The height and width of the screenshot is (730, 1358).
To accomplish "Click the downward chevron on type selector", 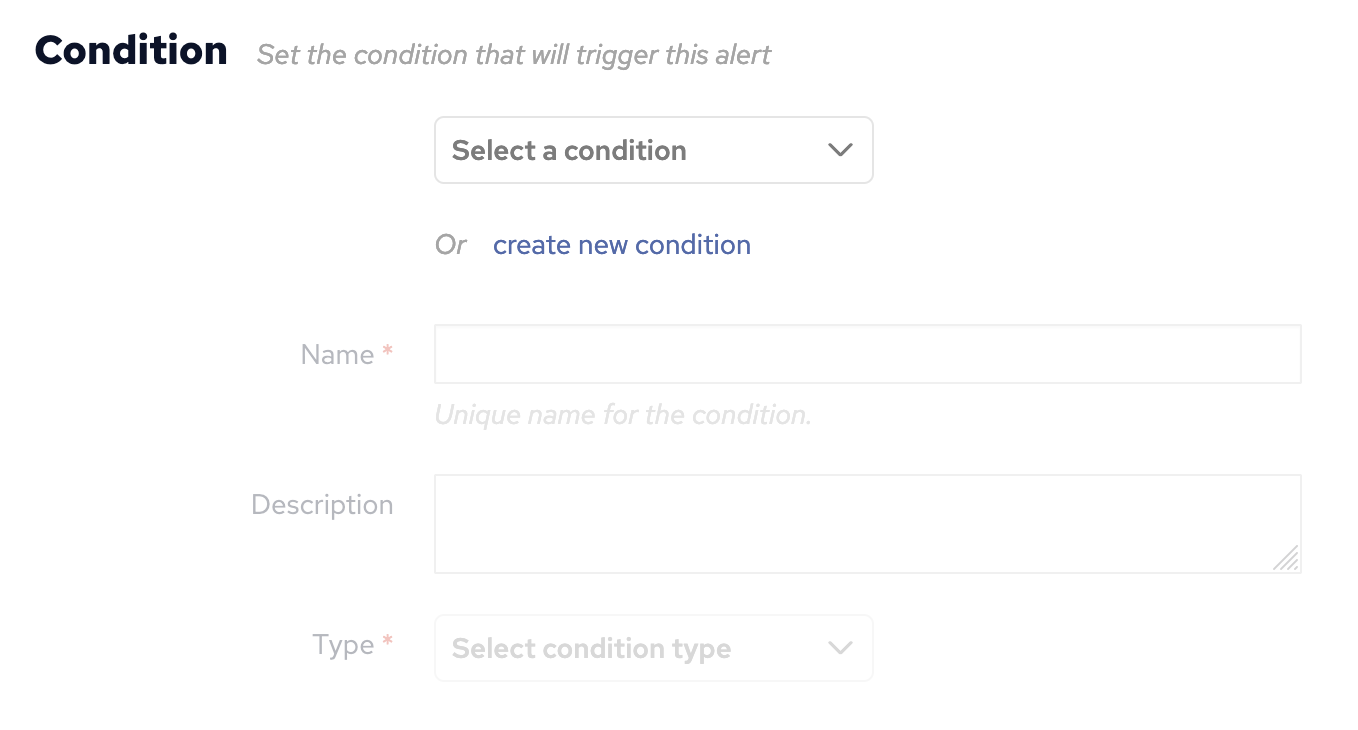I will tap(839, 648).
